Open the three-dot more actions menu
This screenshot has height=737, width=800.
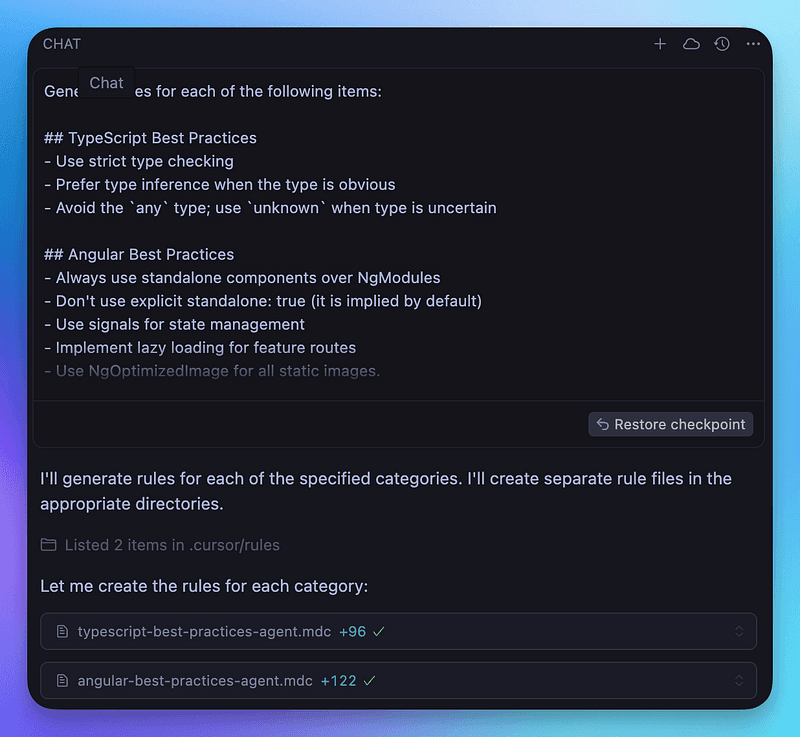(x=753, y=44)
